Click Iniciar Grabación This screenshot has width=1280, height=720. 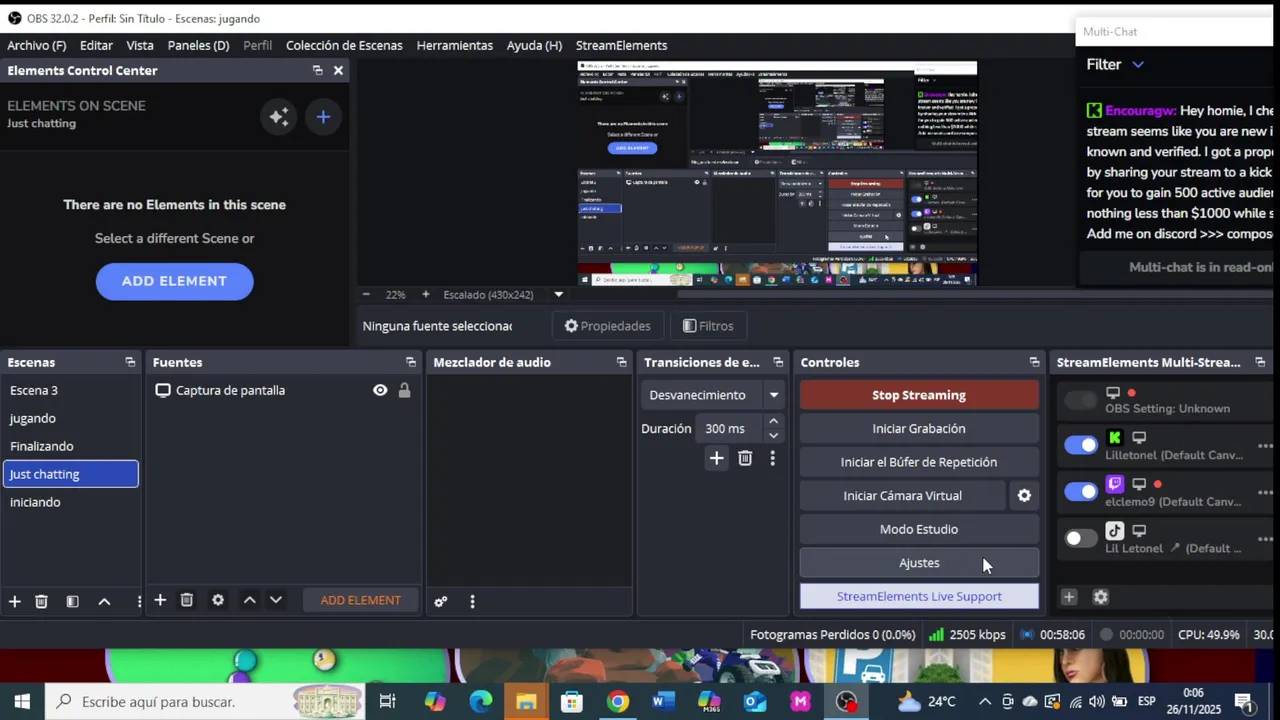(x=919, y=428)
